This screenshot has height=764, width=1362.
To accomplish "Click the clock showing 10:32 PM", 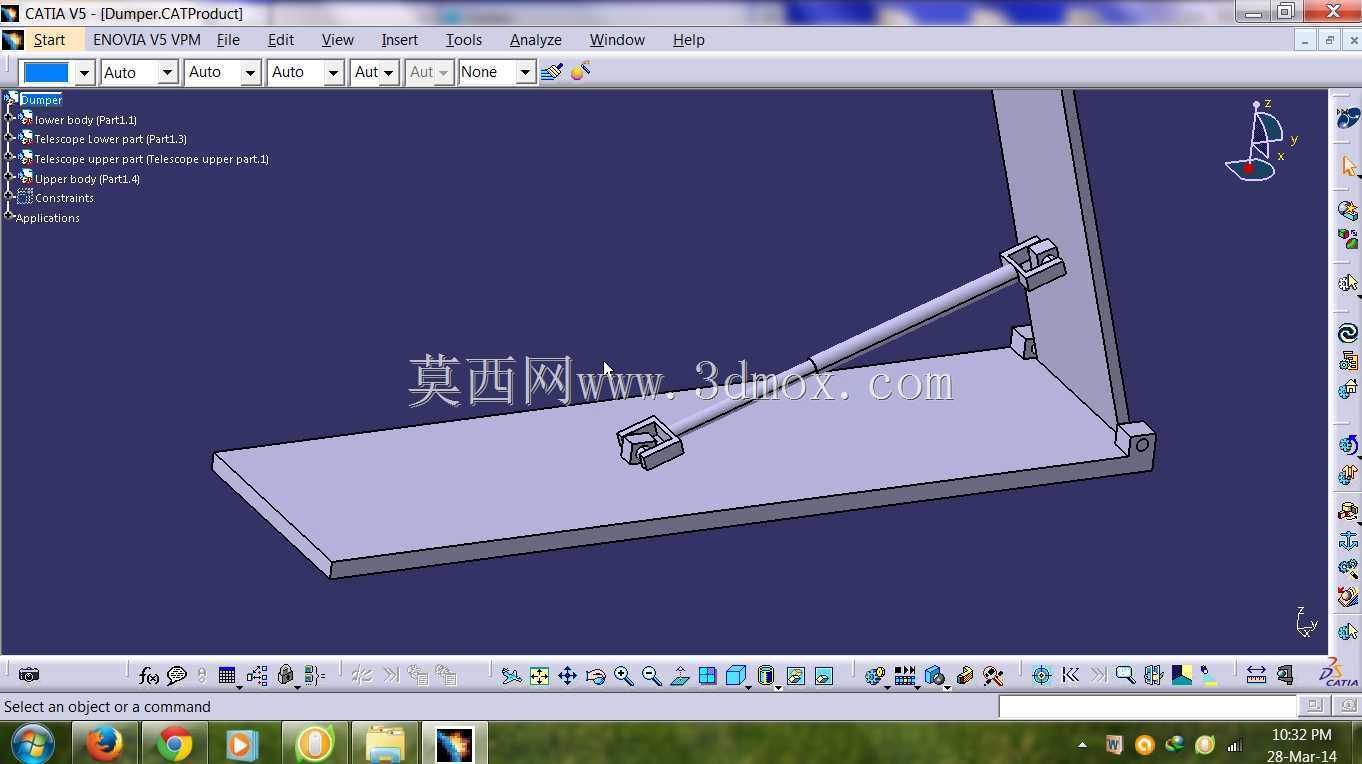I will 1301,735.
